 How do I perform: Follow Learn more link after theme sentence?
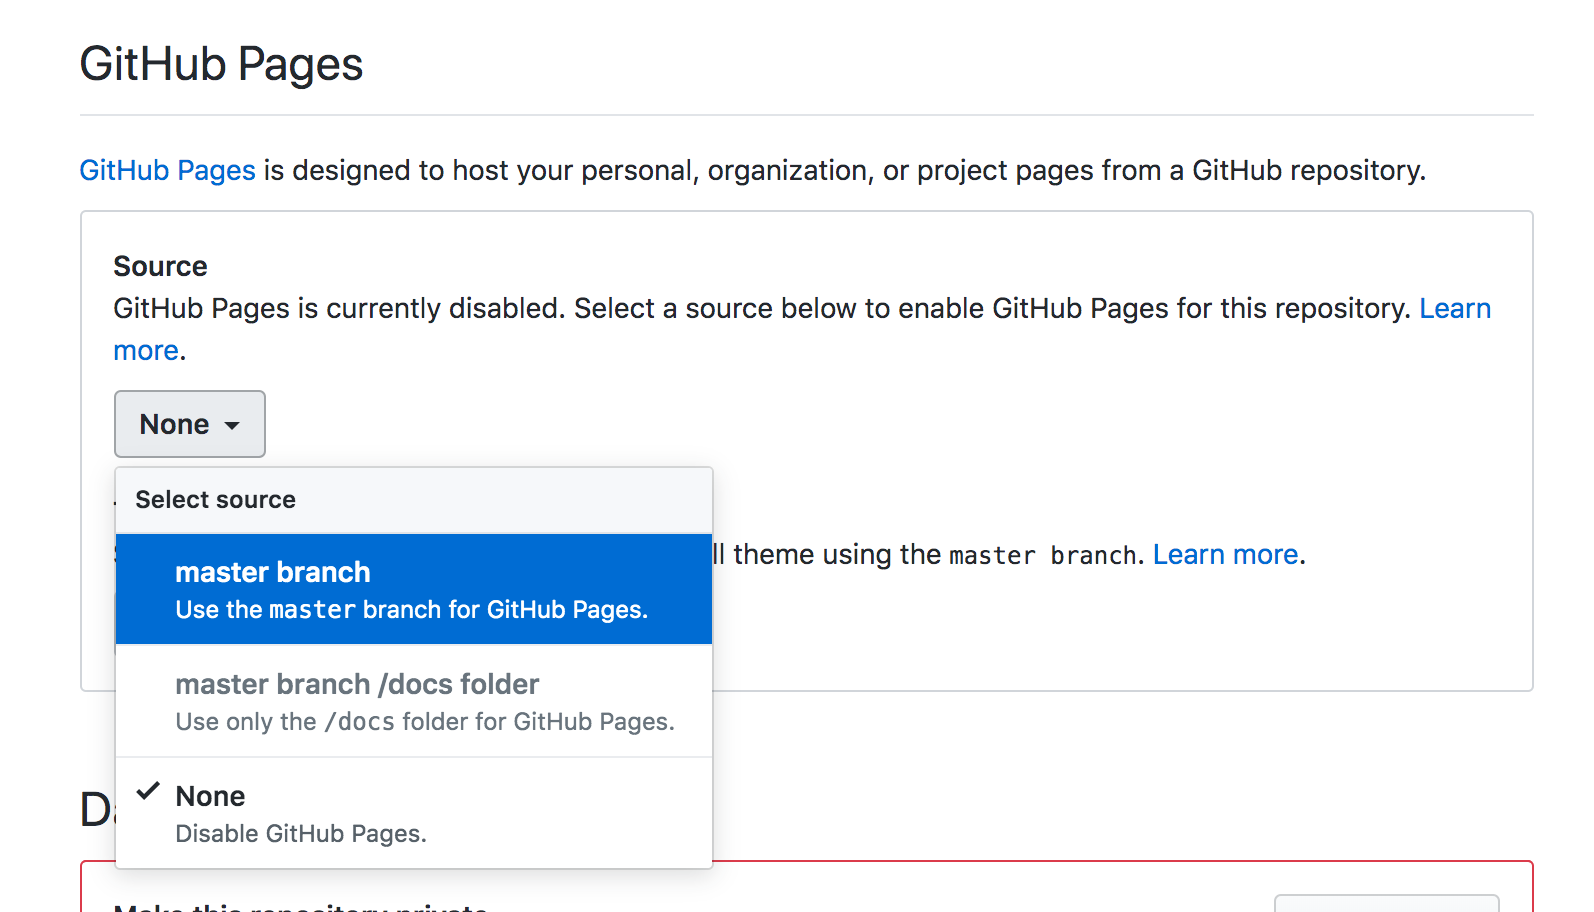pyautogui.click(x=1225, y=554)
